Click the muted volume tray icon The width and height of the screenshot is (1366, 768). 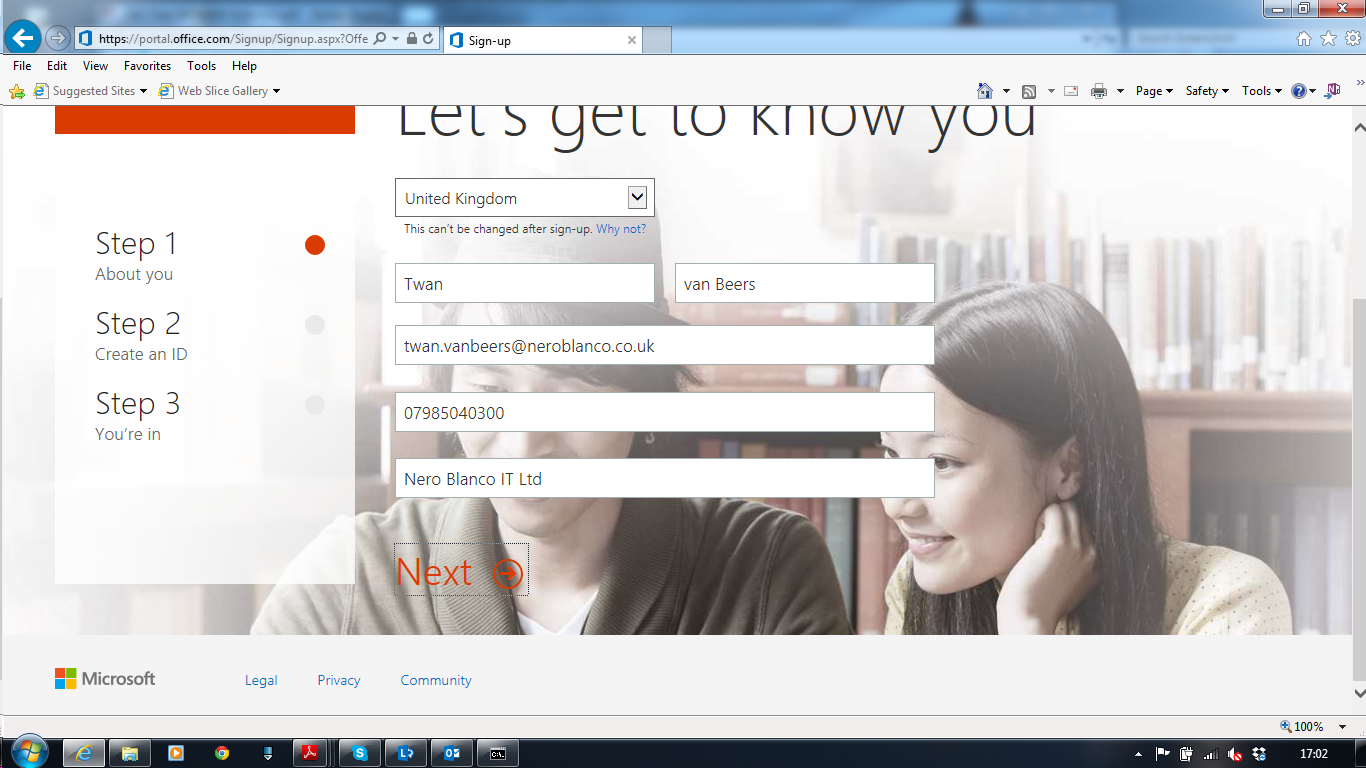coord(1235,754)
